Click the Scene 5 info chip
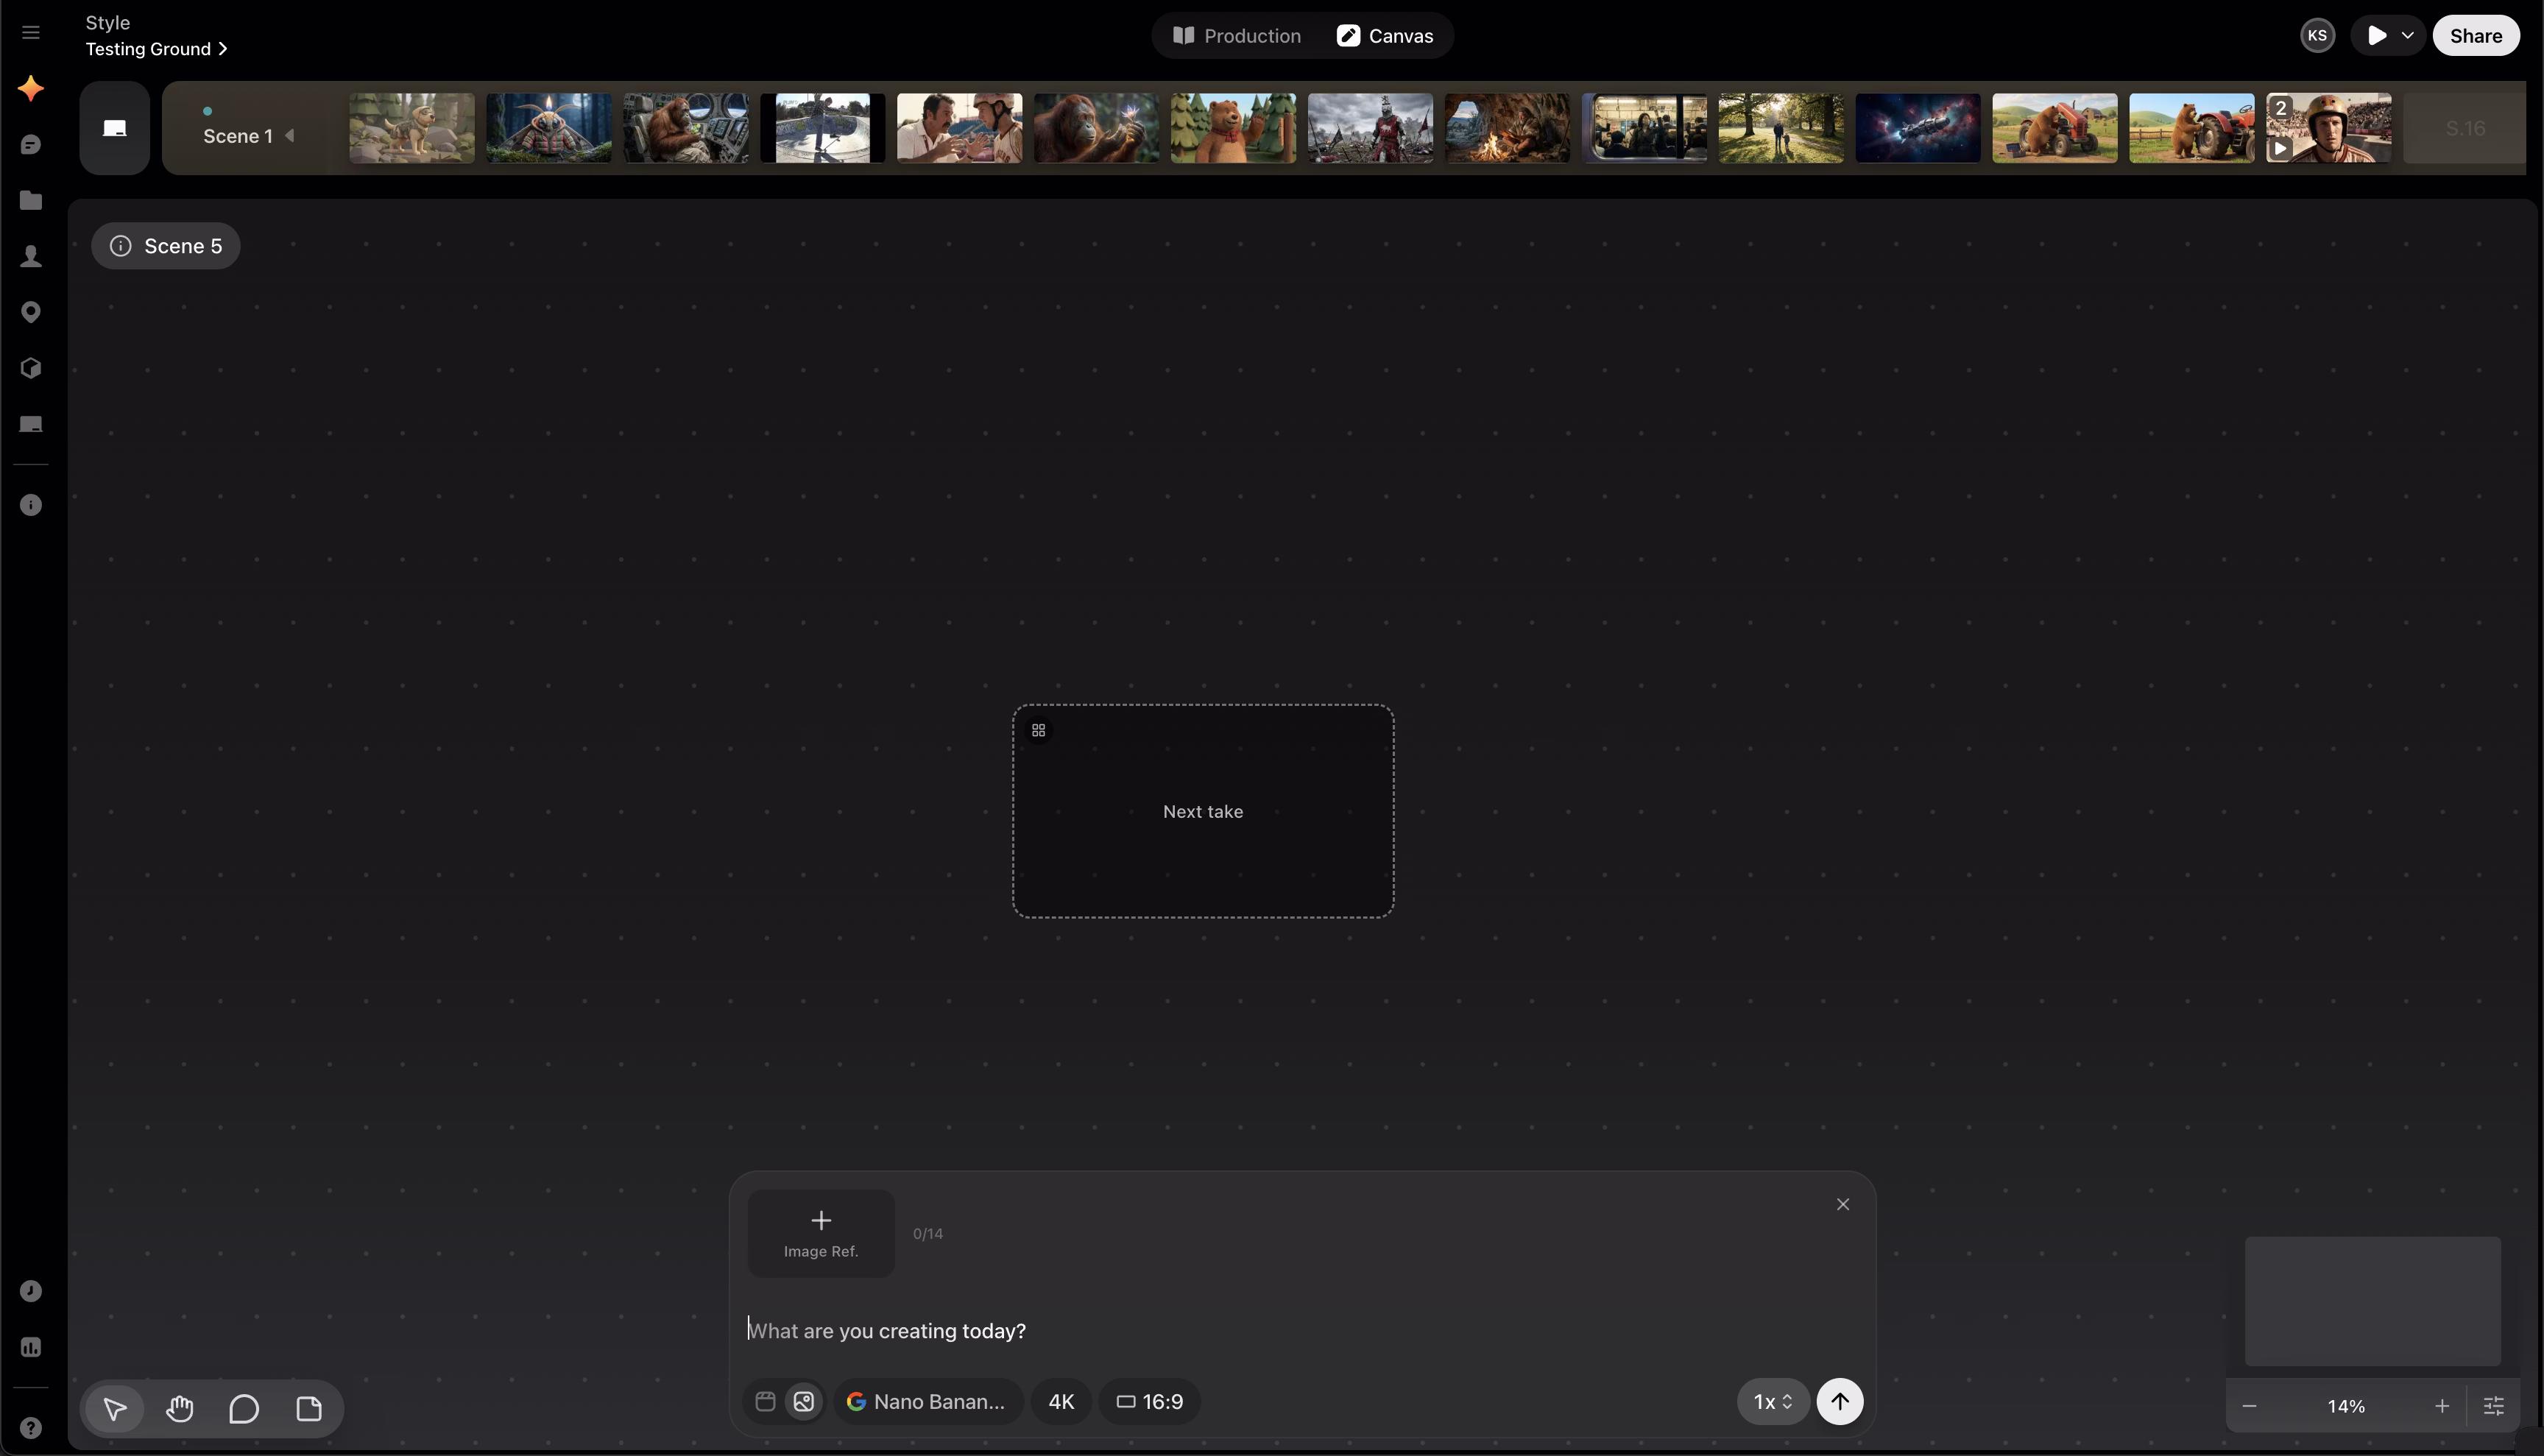This screenshot has height=1456, width=2544. pos(166,246)
